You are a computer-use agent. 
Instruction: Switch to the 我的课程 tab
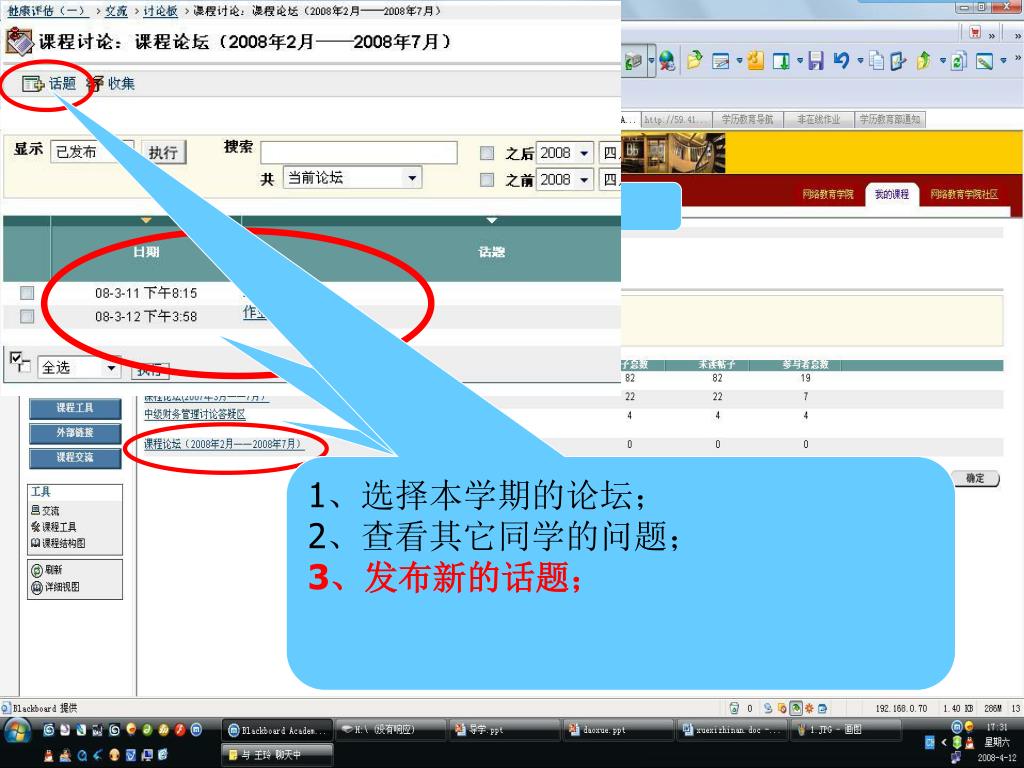pyautogui.click(x=891, y=194)
